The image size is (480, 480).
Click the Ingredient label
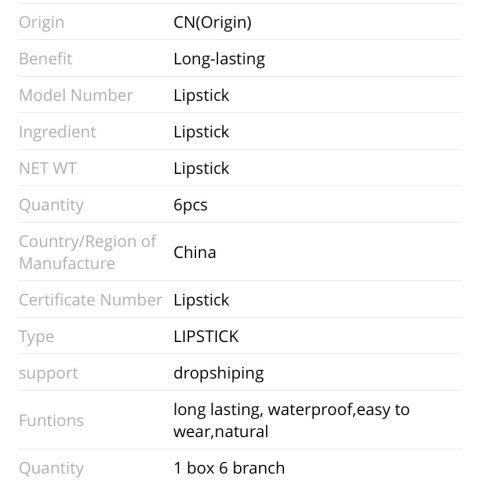(x=57, y=132)
